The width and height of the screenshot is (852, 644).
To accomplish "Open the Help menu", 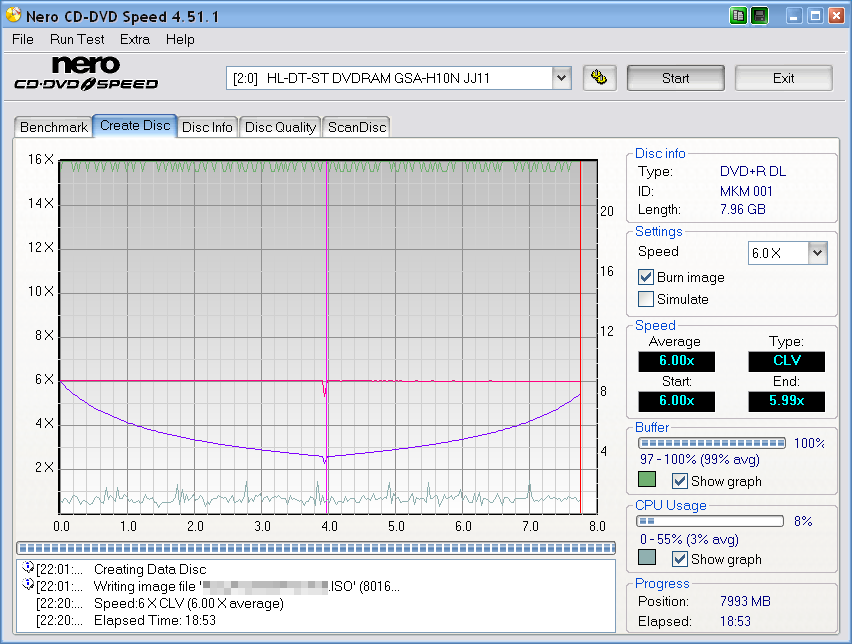I will pyautogui.click(x=180, y=40).
